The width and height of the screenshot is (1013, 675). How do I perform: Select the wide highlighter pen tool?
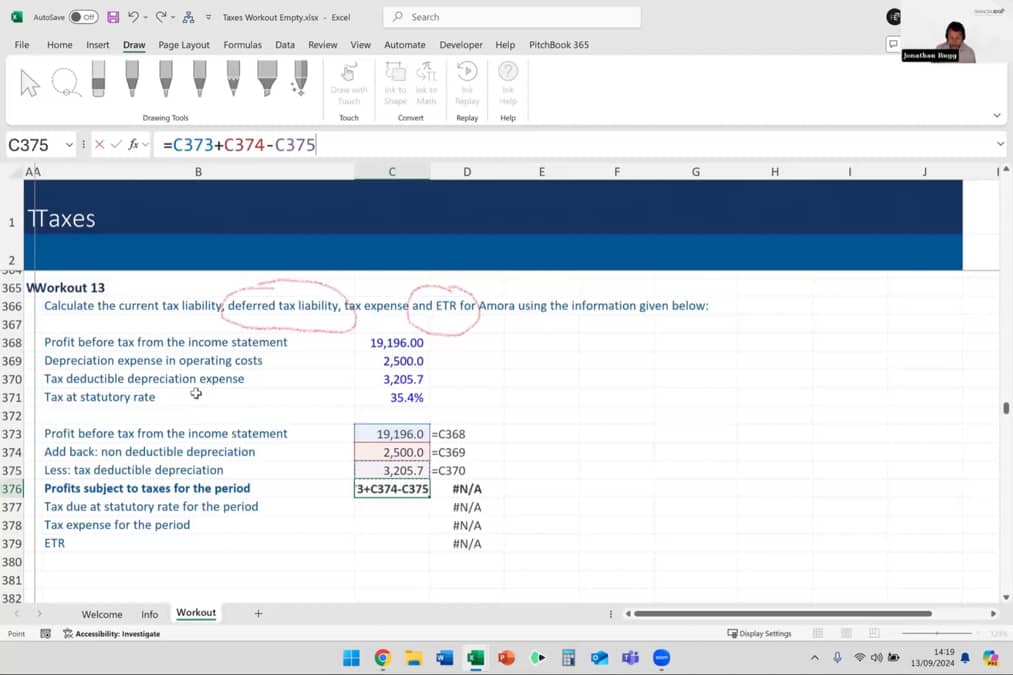point(267,79)
